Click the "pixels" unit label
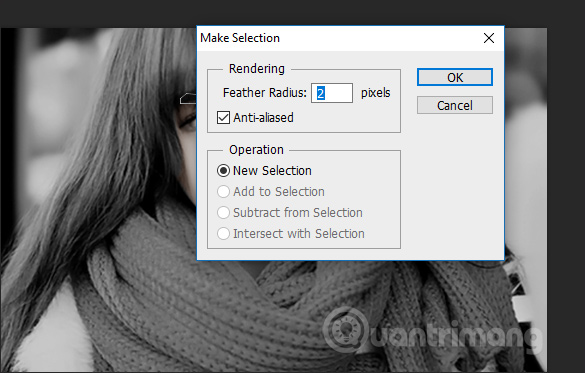Viewport: 585px width, 373px height. point(375,93)
